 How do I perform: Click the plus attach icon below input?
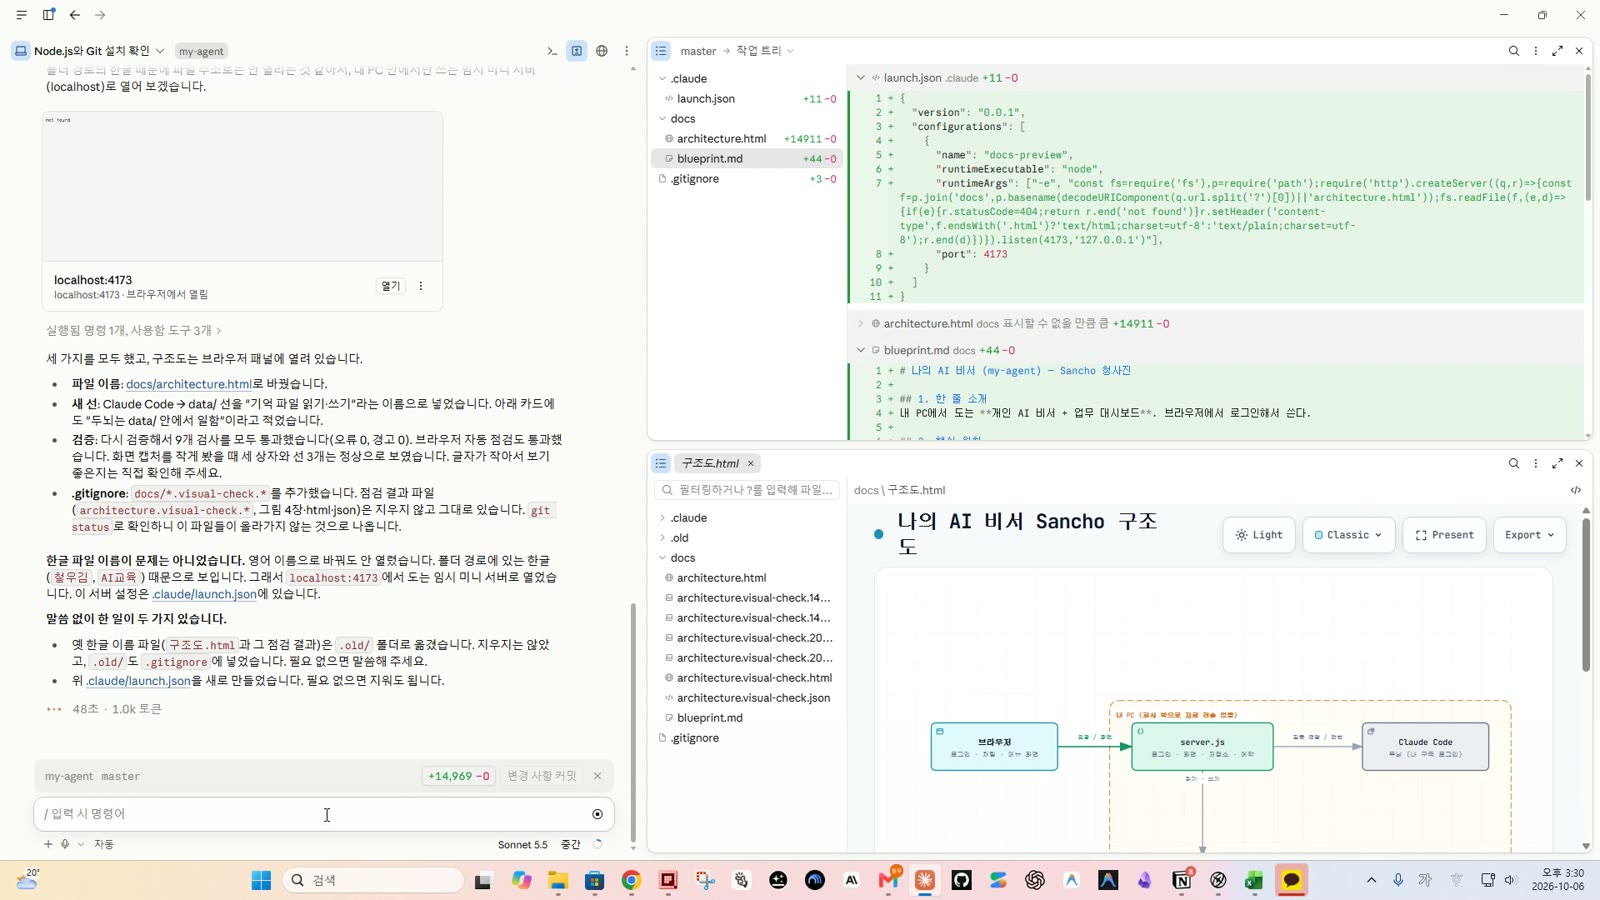point(48,844)
